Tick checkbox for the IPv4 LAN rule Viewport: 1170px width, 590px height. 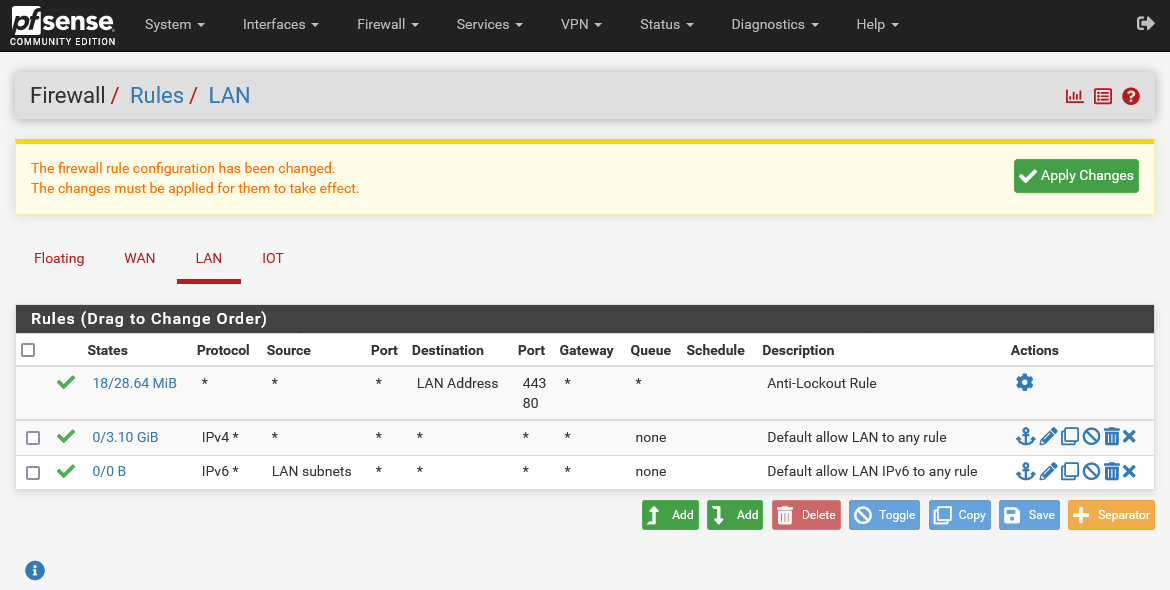[33, 438]
